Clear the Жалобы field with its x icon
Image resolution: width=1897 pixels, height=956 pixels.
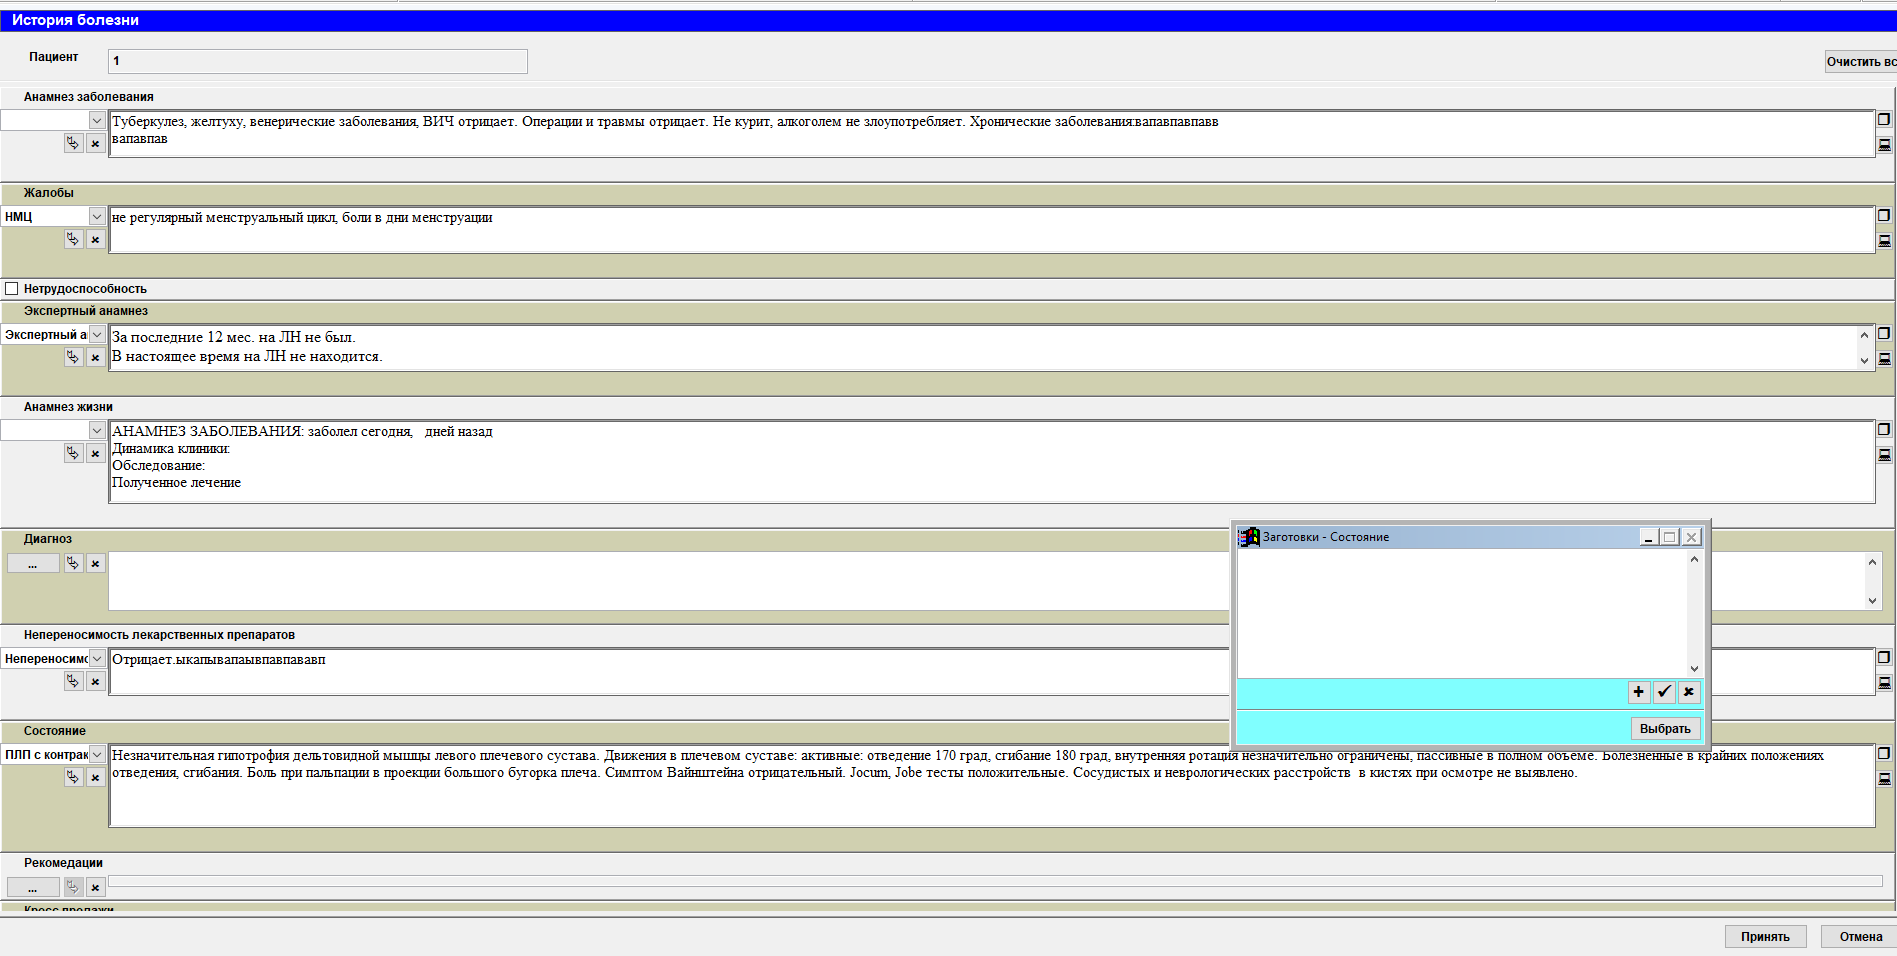point(95,240)
